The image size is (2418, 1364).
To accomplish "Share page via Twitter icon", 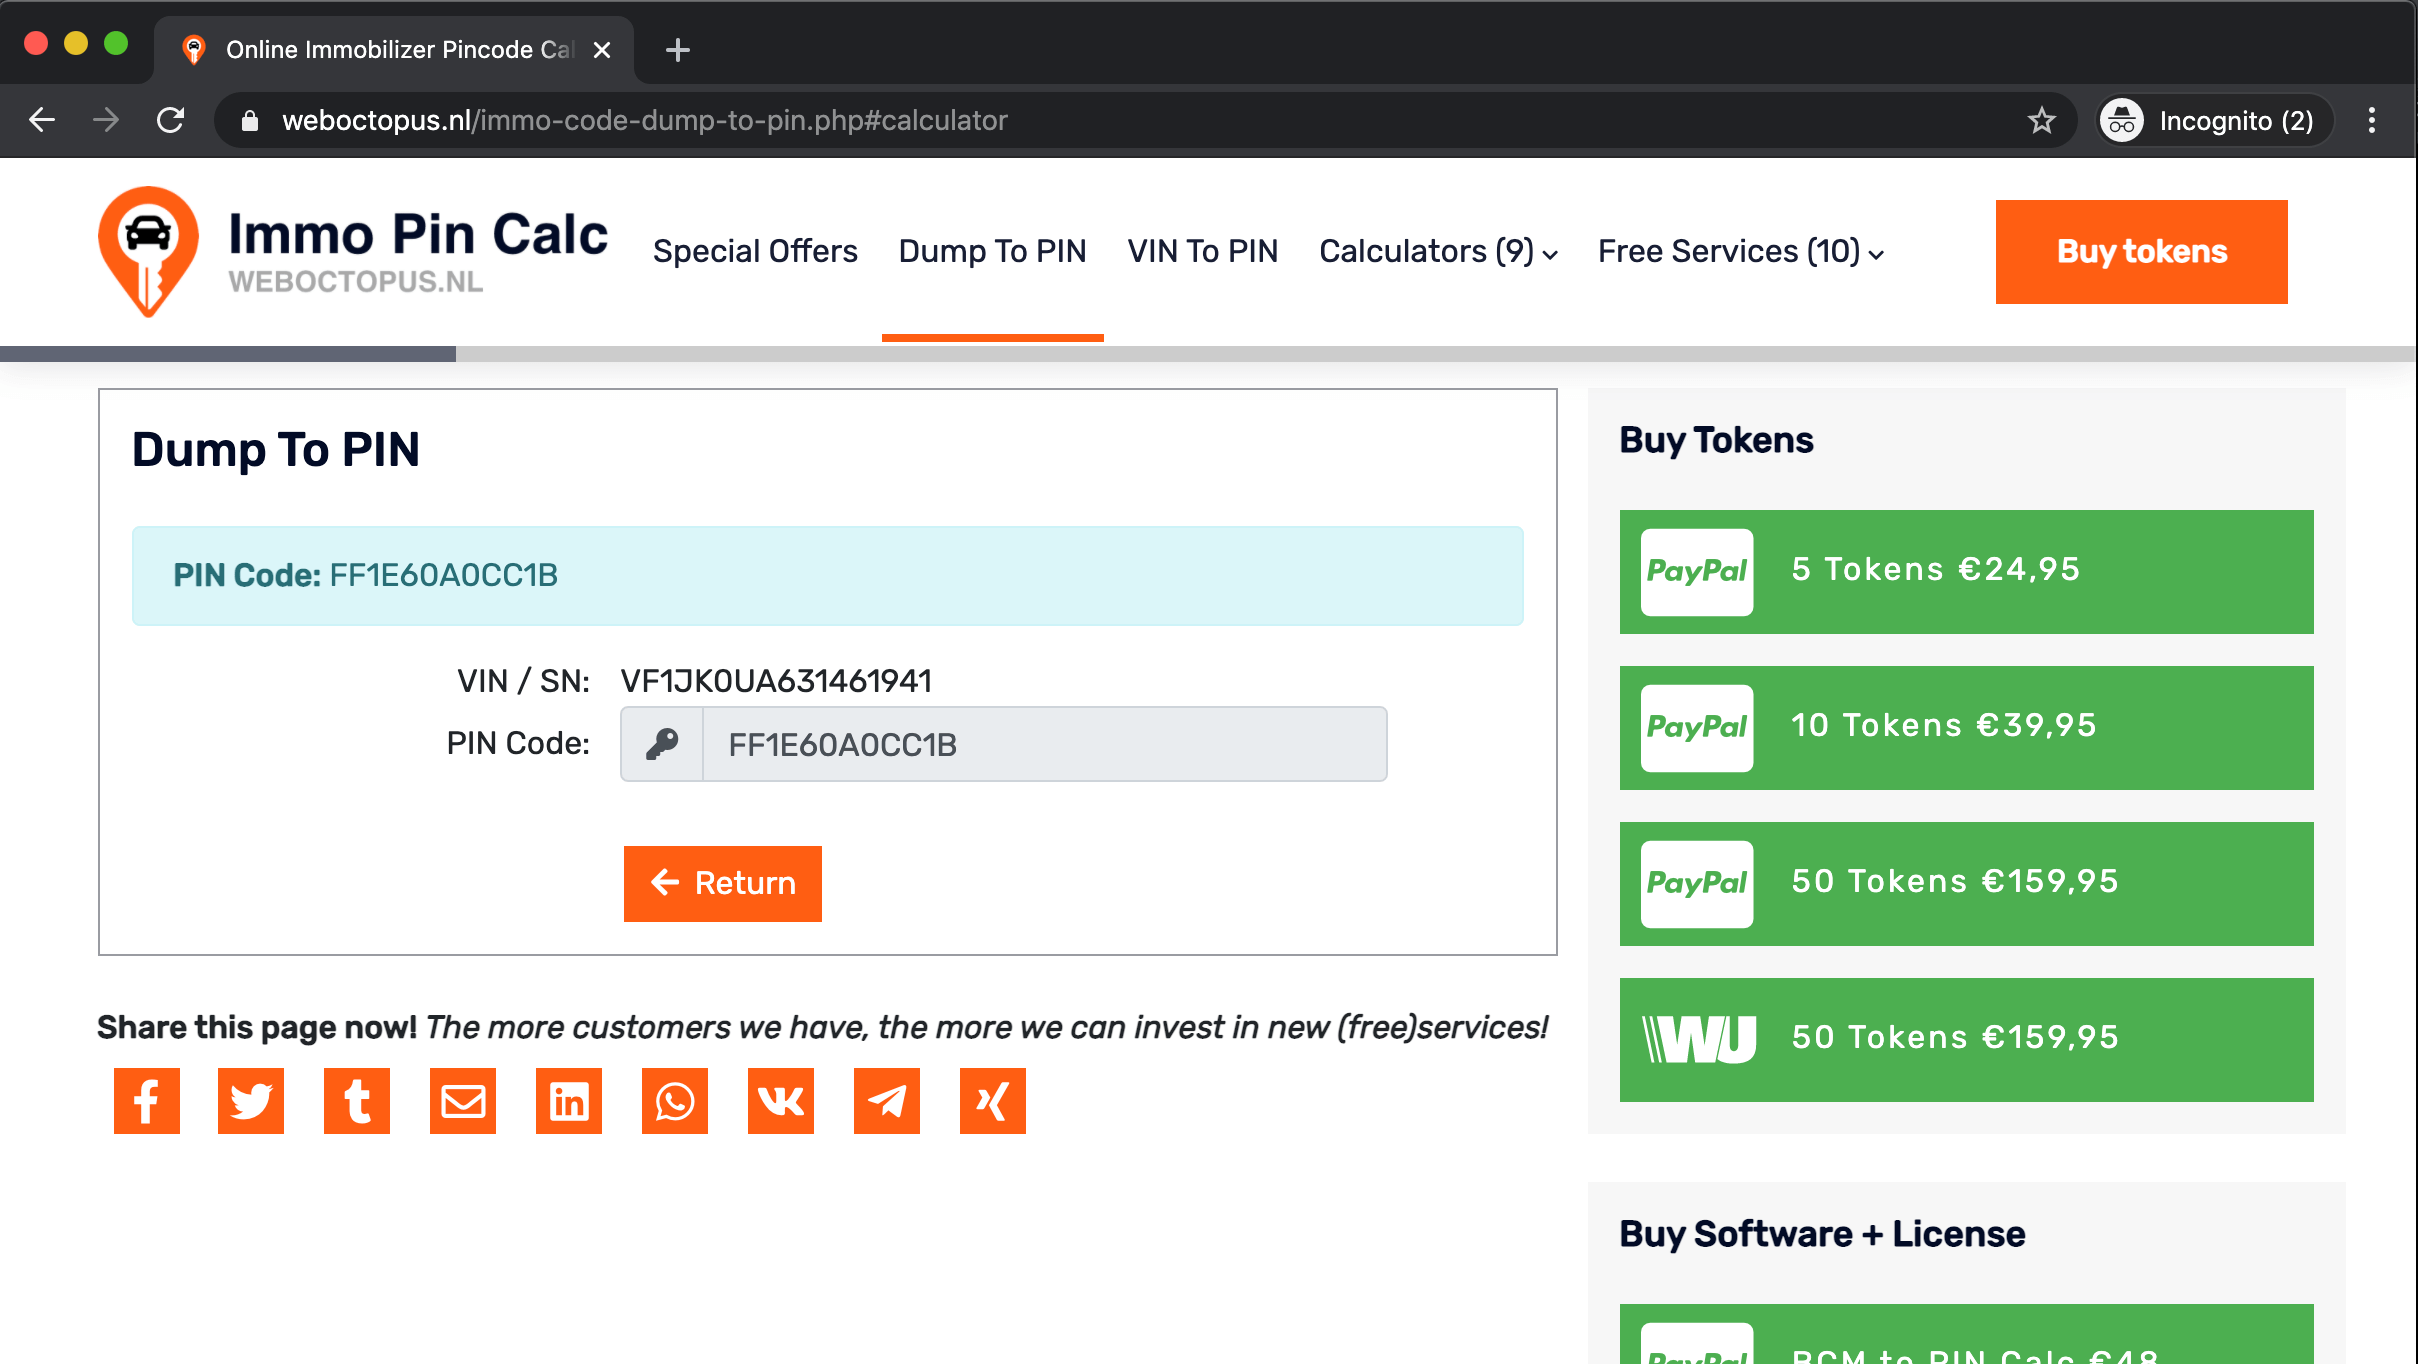I will (251, 1101).
